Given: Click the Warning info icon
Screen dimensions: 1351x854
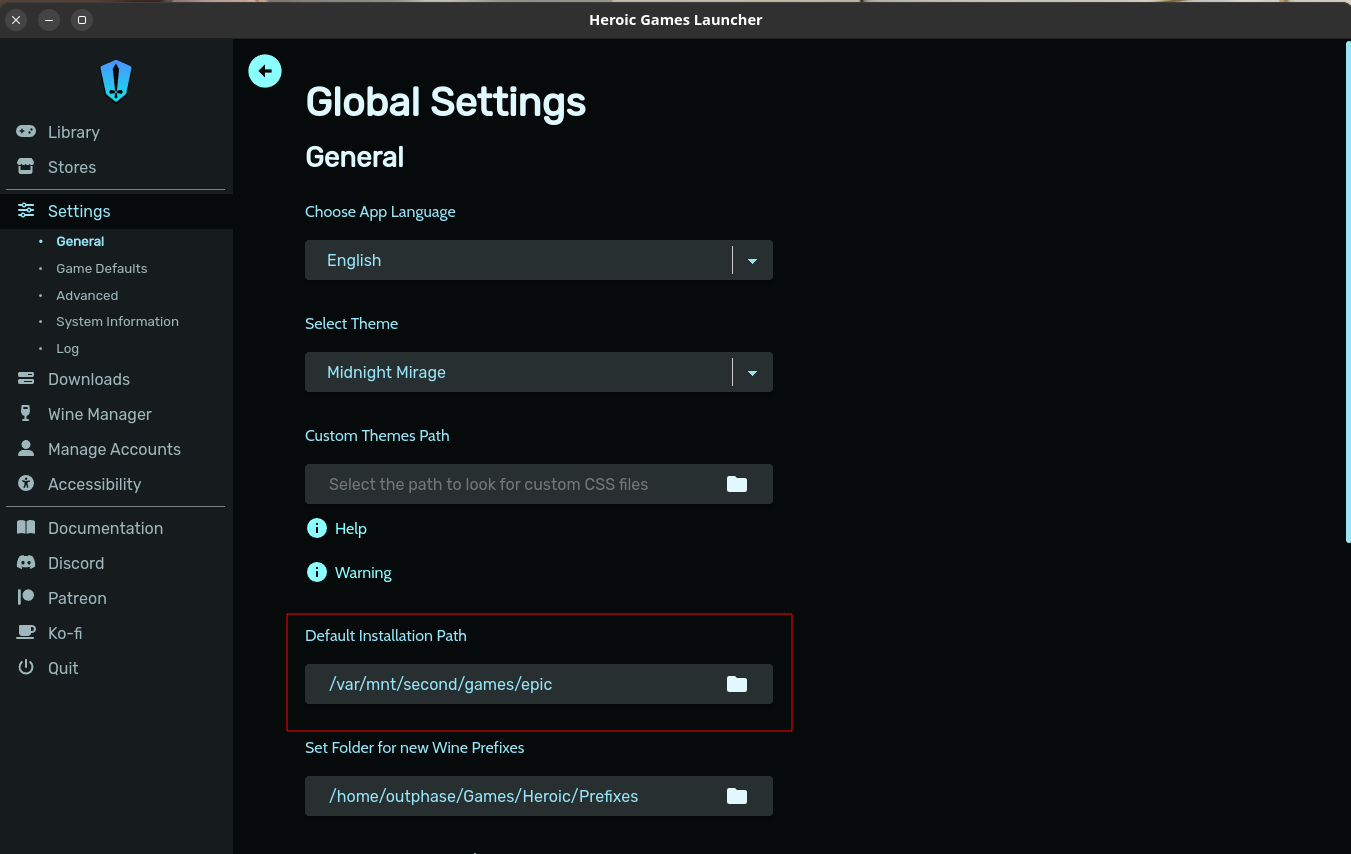Looking at the screenshot, I should 317,572.
